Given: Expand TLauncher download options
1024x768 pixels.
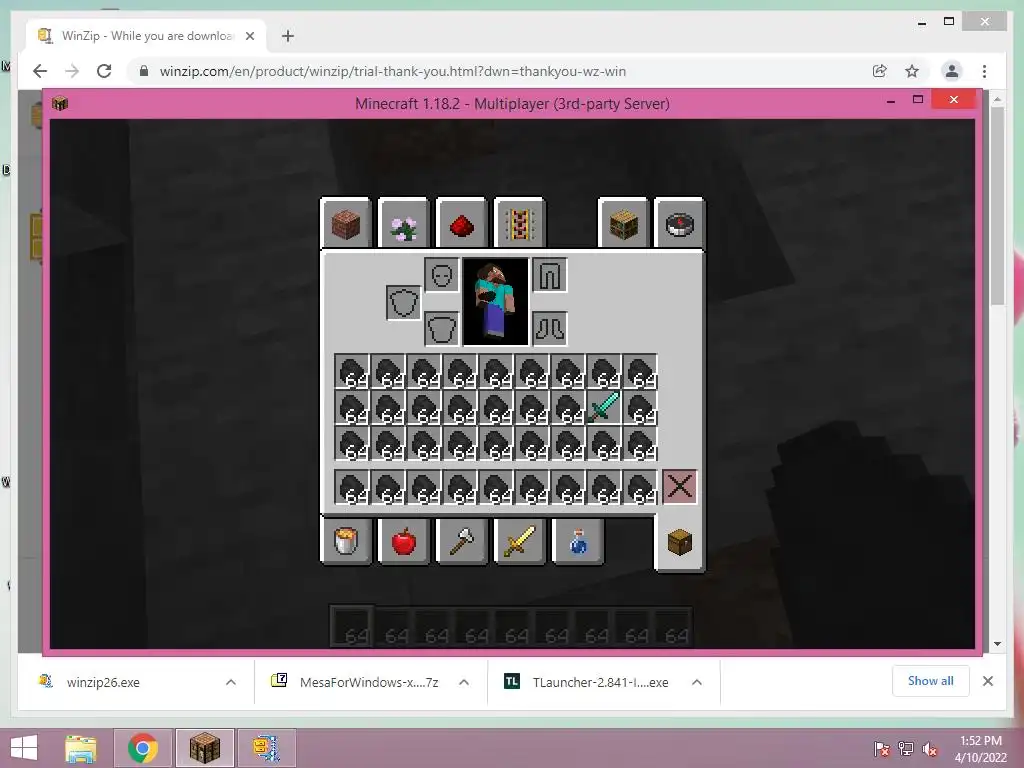Looking at the screenshot, I should [x=697, y=682].
